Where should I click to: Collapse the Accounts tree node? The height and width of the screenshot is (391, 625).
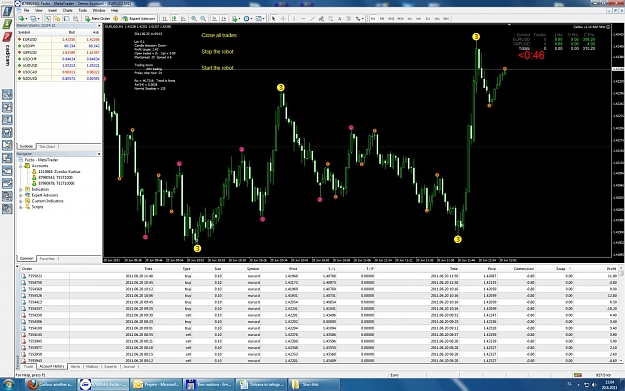click(x=21, y=166)
